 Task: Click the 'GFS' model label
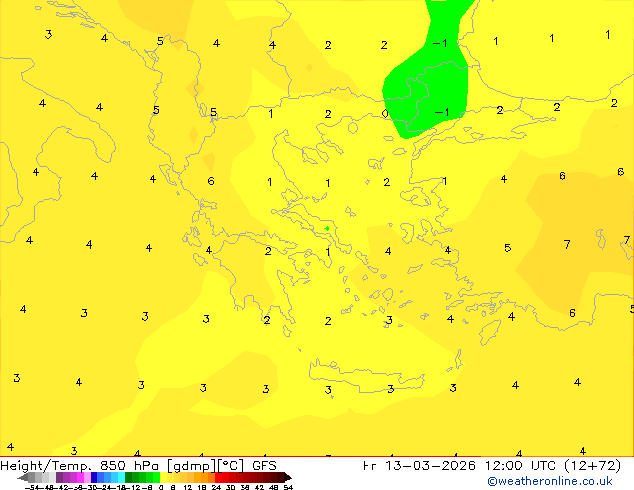[x=264, y=466]
